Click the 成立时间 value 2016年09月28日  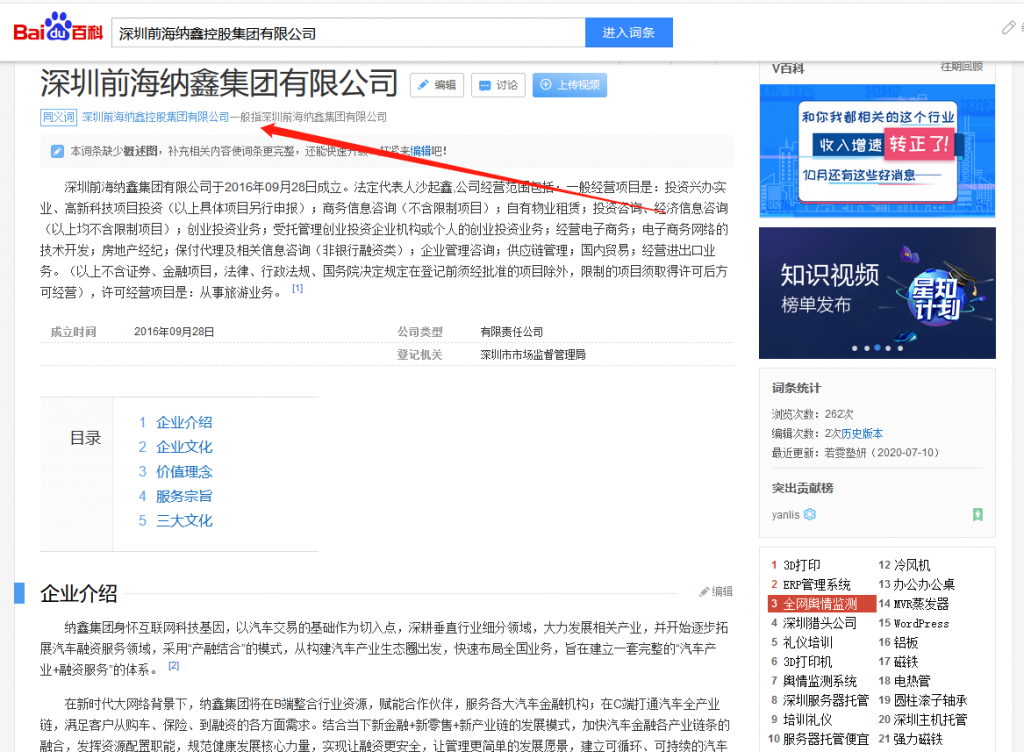[x=174, y=332]
